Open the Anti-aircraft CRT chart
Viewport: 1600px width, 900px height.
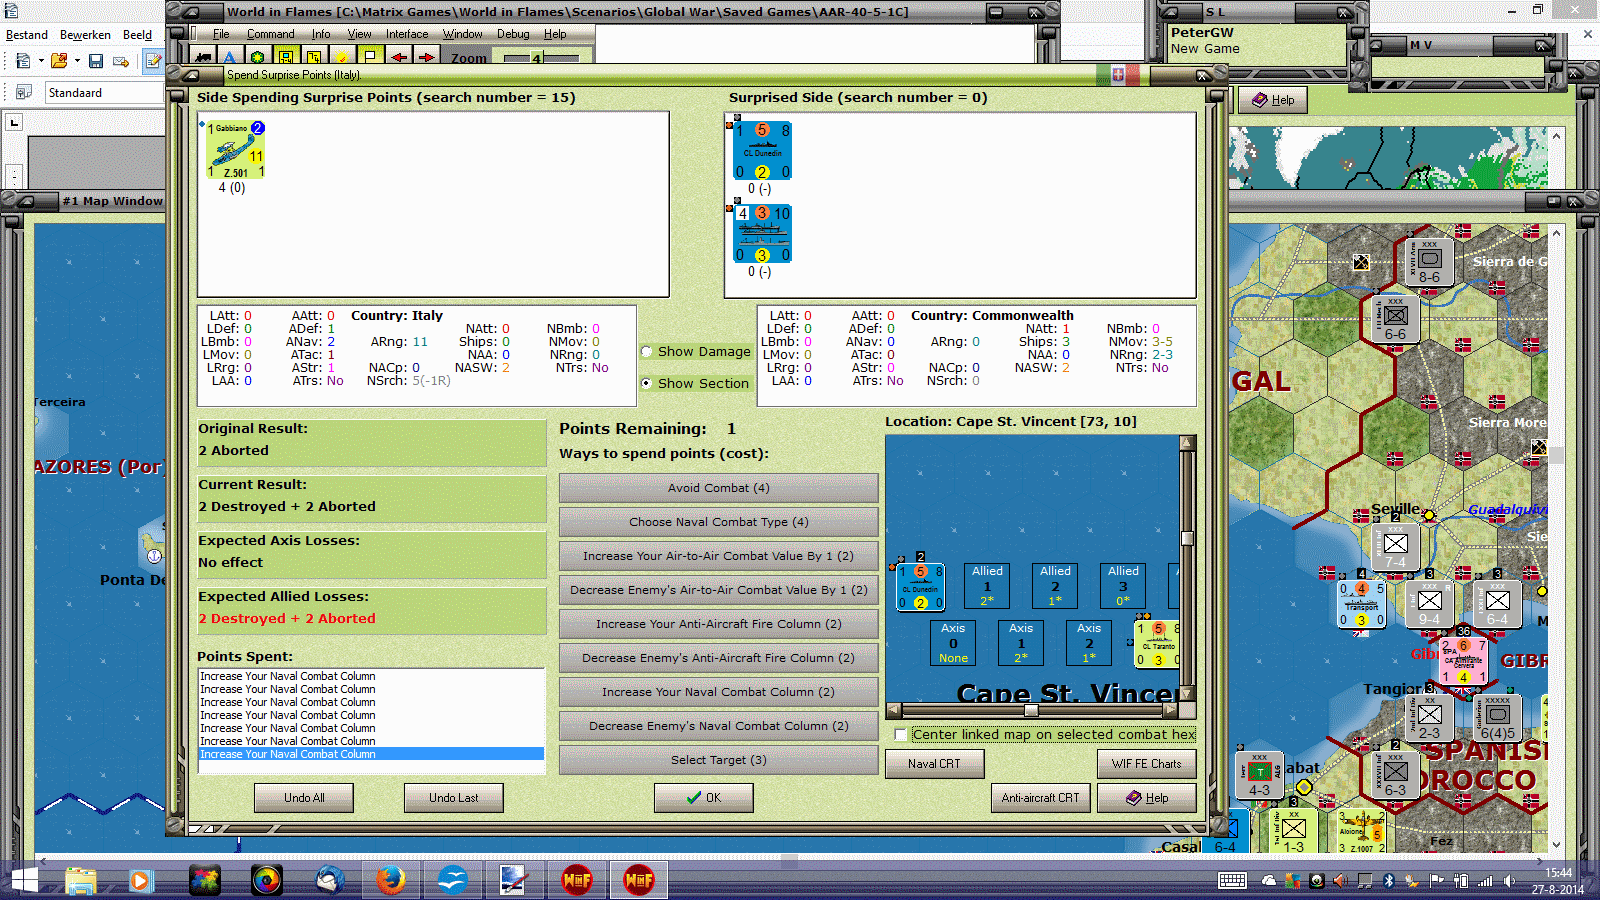coord(1041,798)
